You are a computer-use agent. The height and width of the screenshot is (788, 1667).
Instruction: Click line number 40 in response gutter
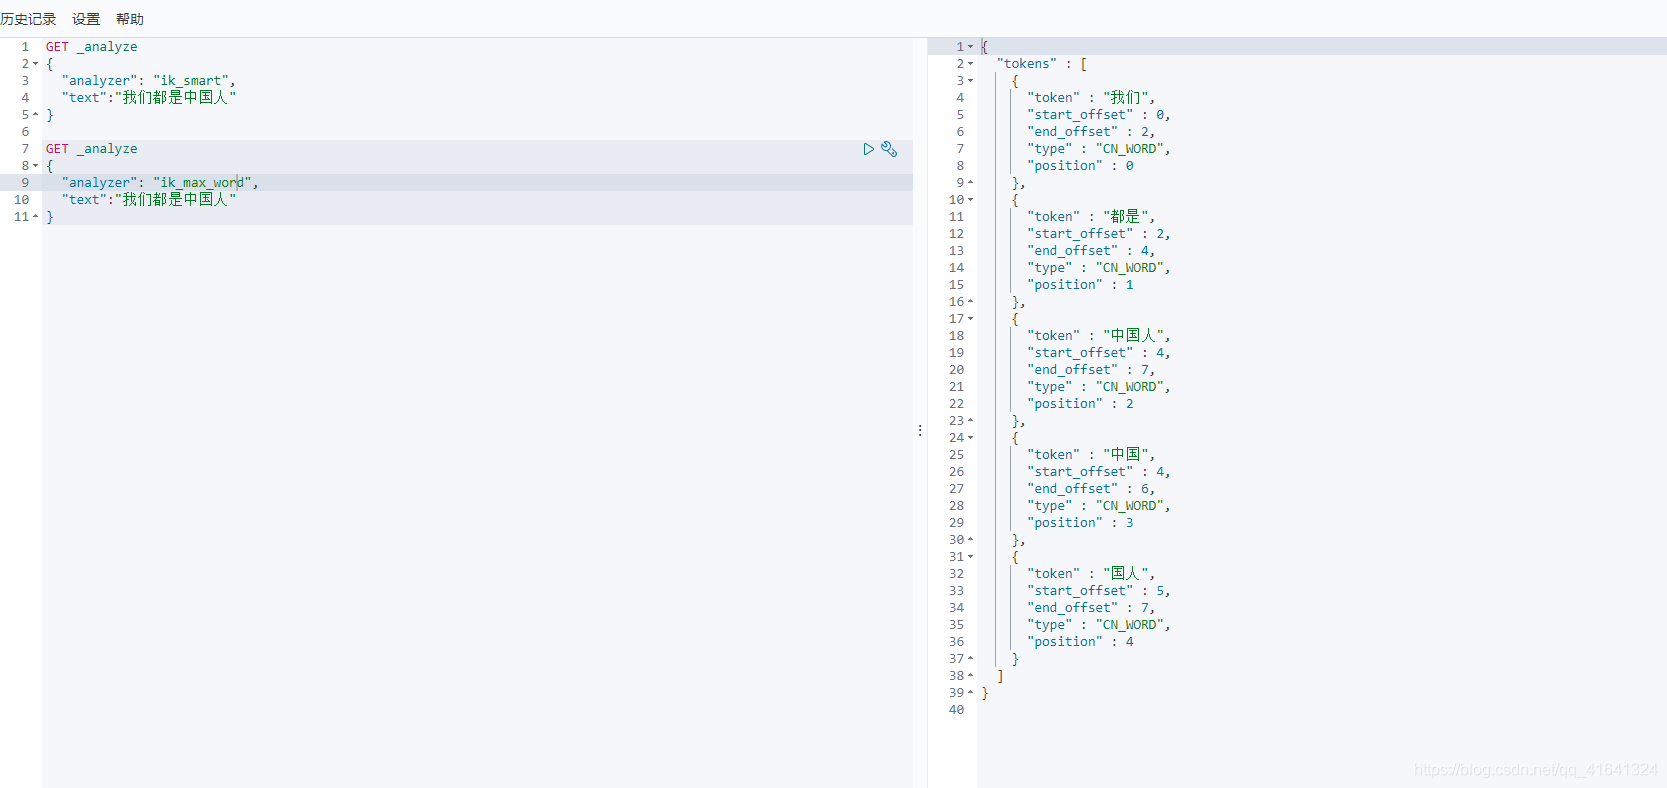pyautogui.click(x=957, y=710)
